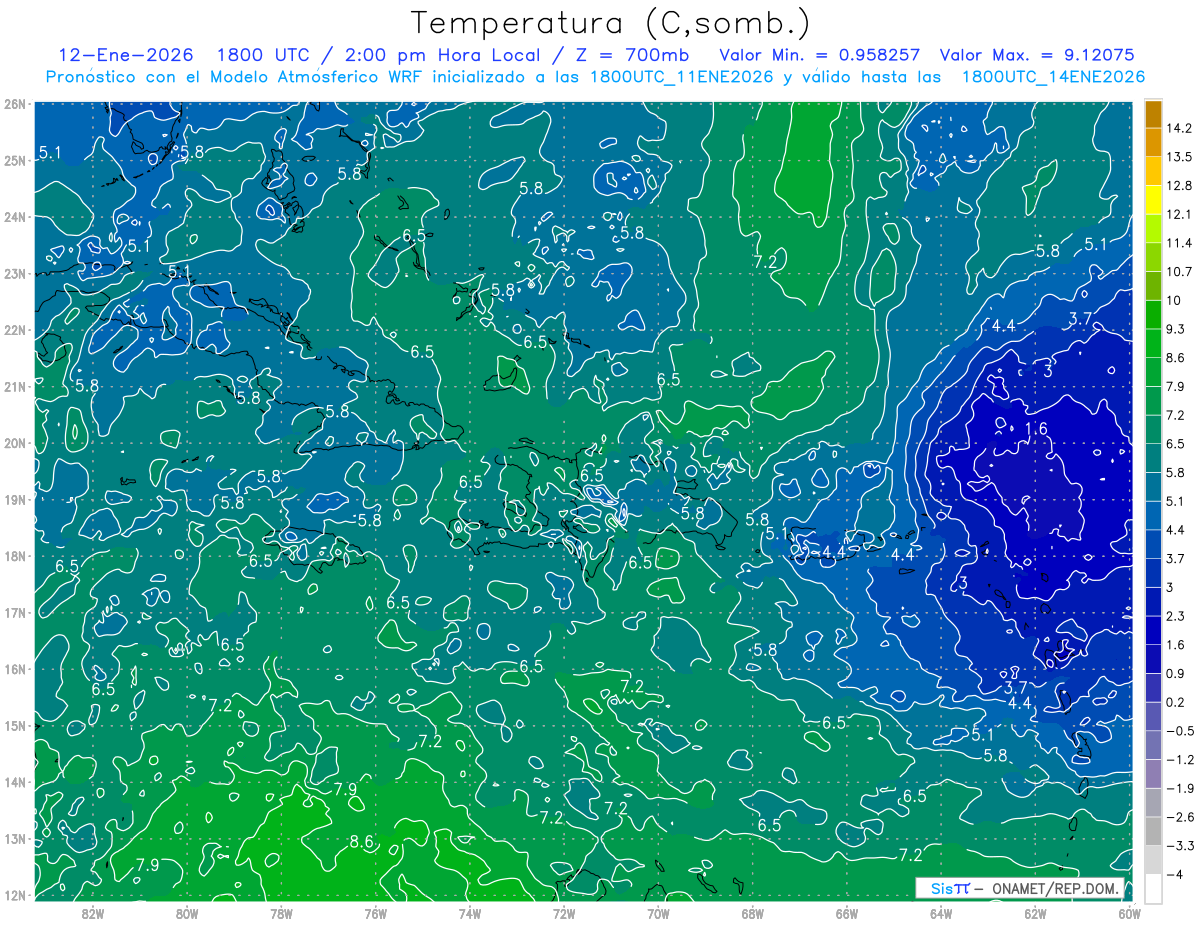Click the "14N" latitude axis label
1200x927 pixels.
15,782
